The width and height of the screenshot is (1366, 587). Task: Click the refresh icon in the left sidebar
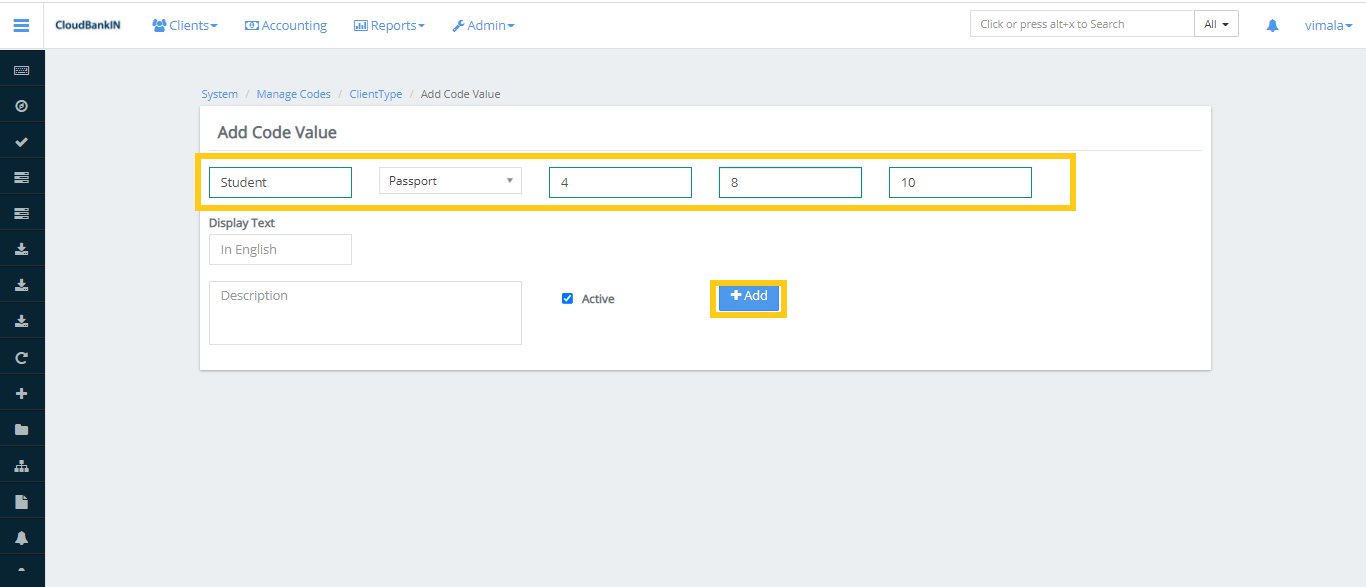[22, 356]
